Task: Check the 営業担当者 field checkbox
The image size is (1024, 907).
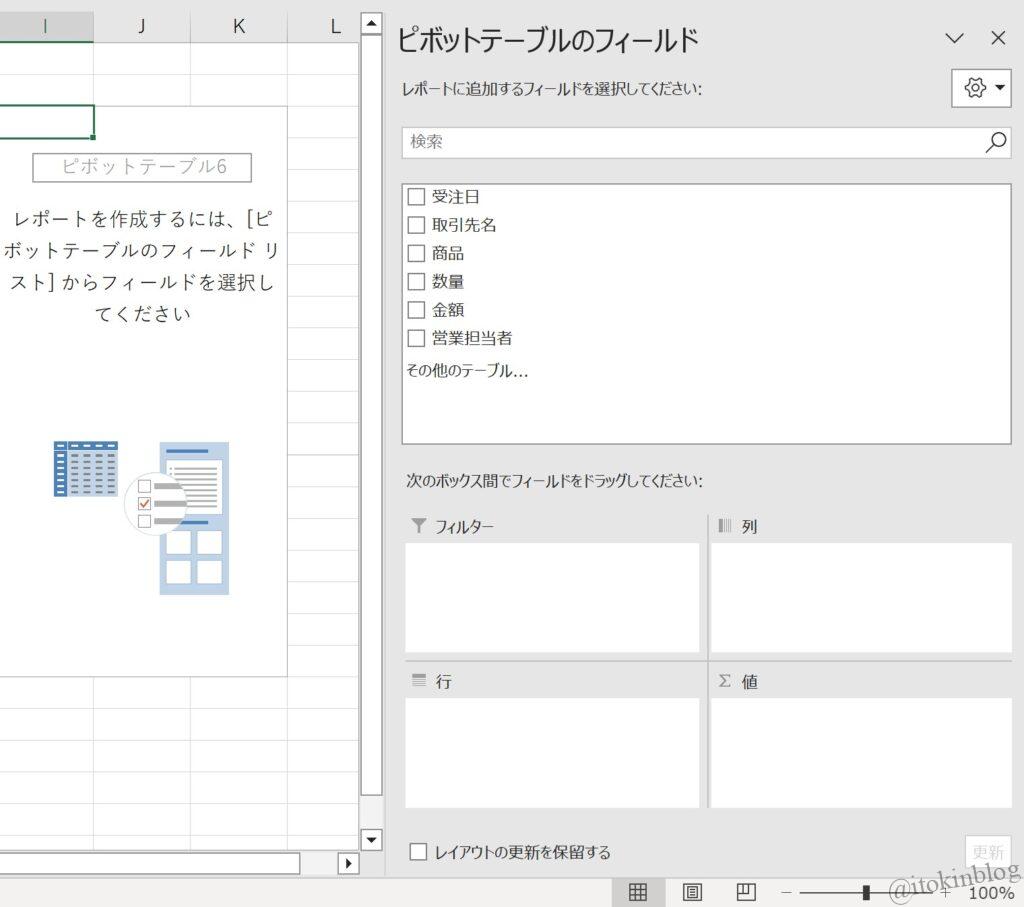Action: 417,338
